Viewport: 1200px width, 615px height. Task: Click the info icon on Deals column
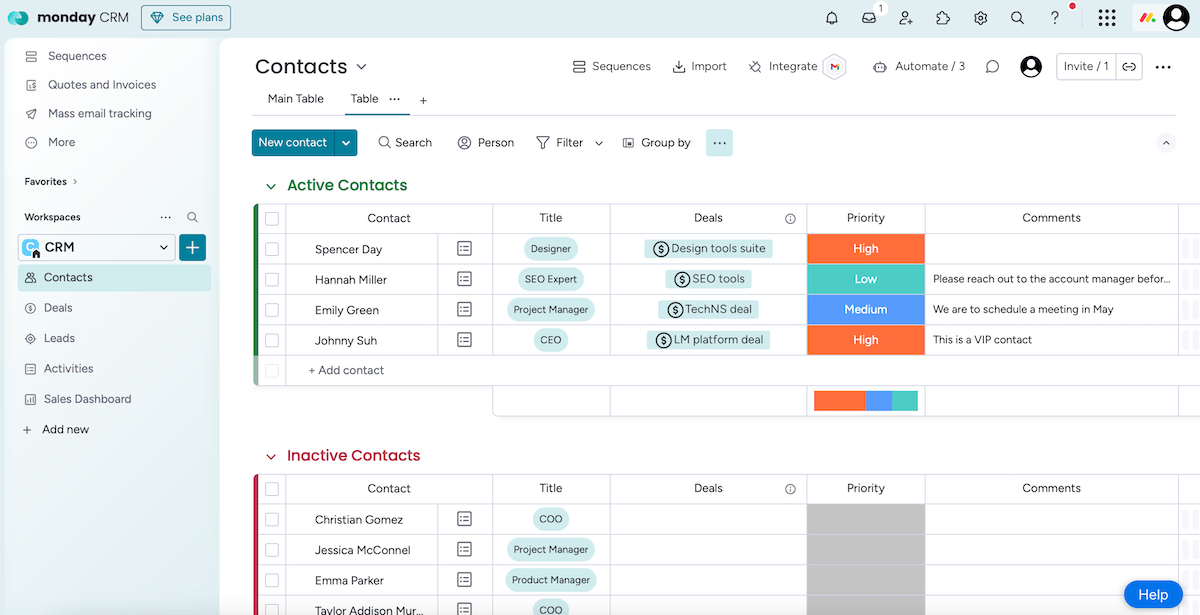[791, 217]
